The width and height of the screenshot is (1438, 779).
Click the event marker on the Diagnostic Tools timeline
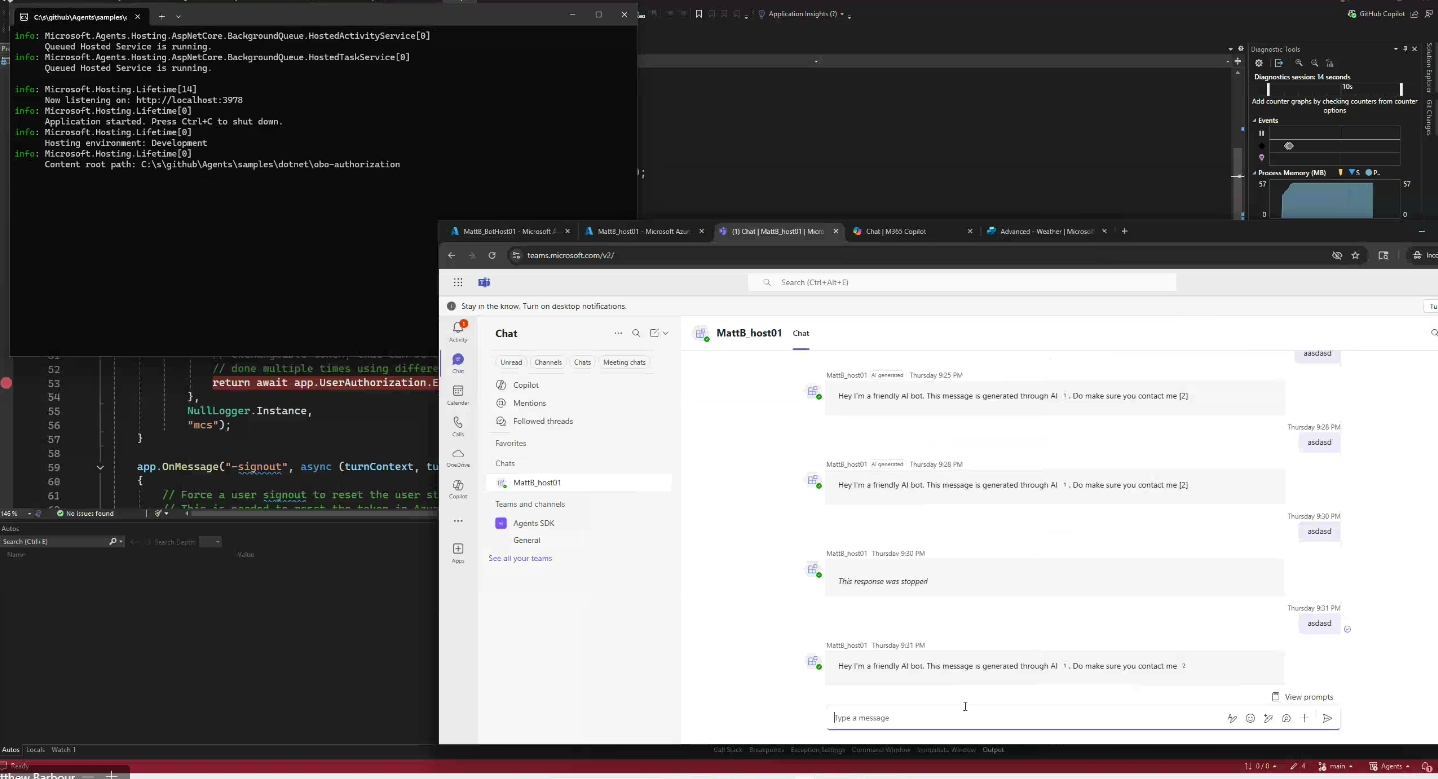click(x=1288, y=146)
